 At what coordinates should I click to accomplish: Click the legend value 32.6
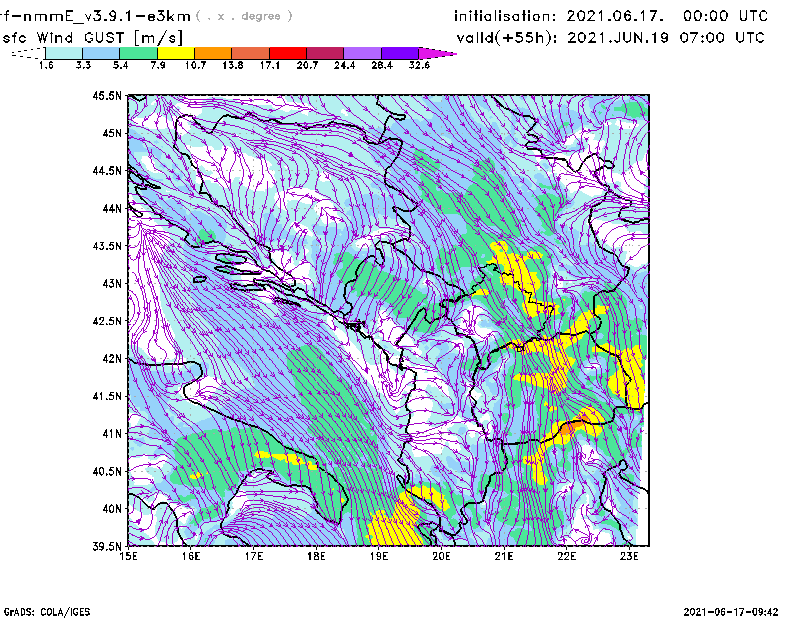(419, 65)
